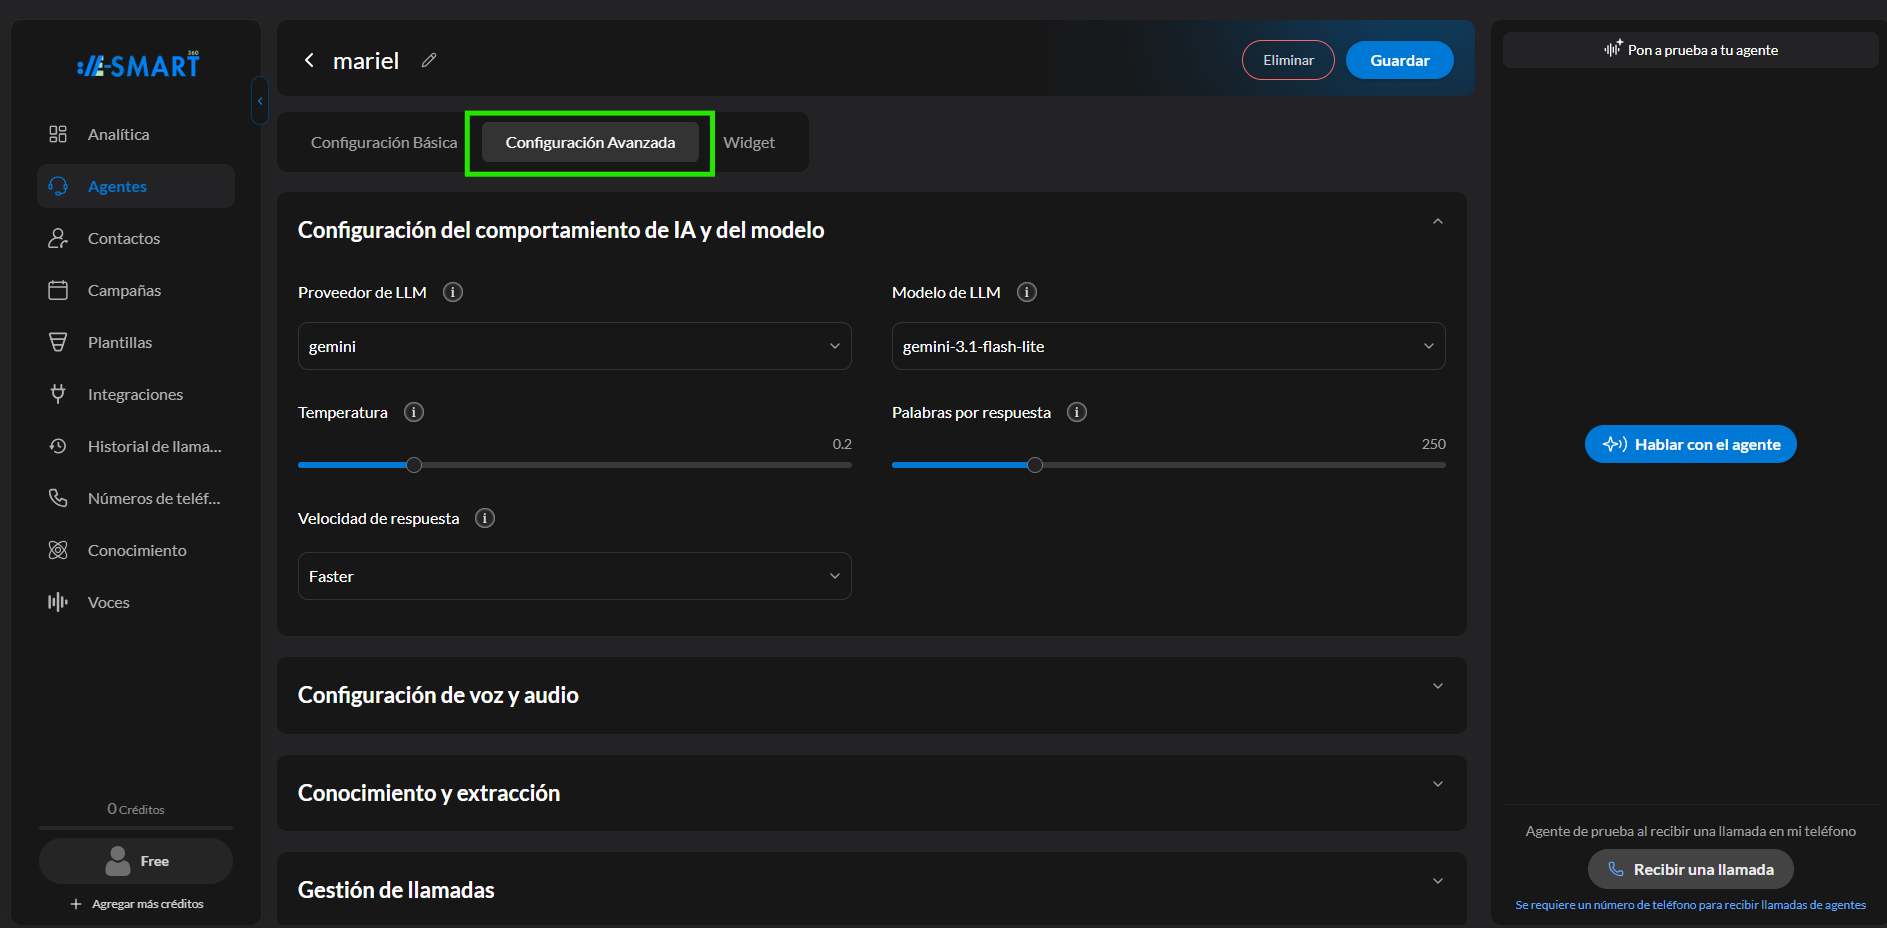Click Recibir una llamada button
The width and height of the screenshot is (1887, 928).
(x=1690, y=869)
